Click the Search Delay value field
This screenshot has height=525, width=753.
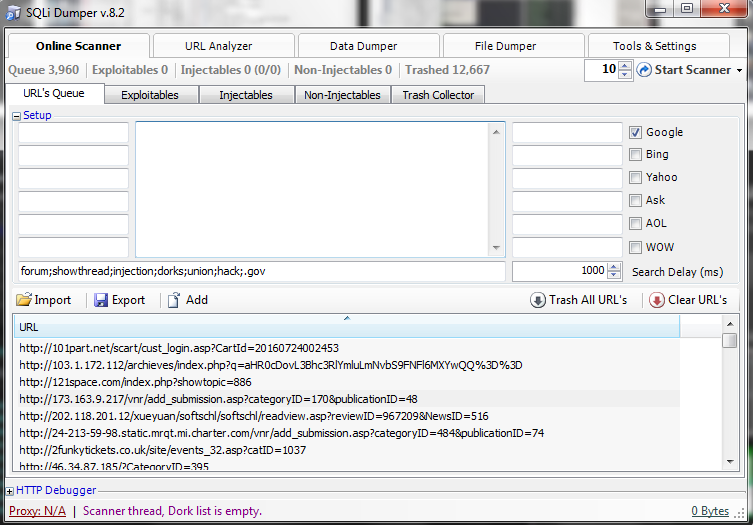(559, 271)
